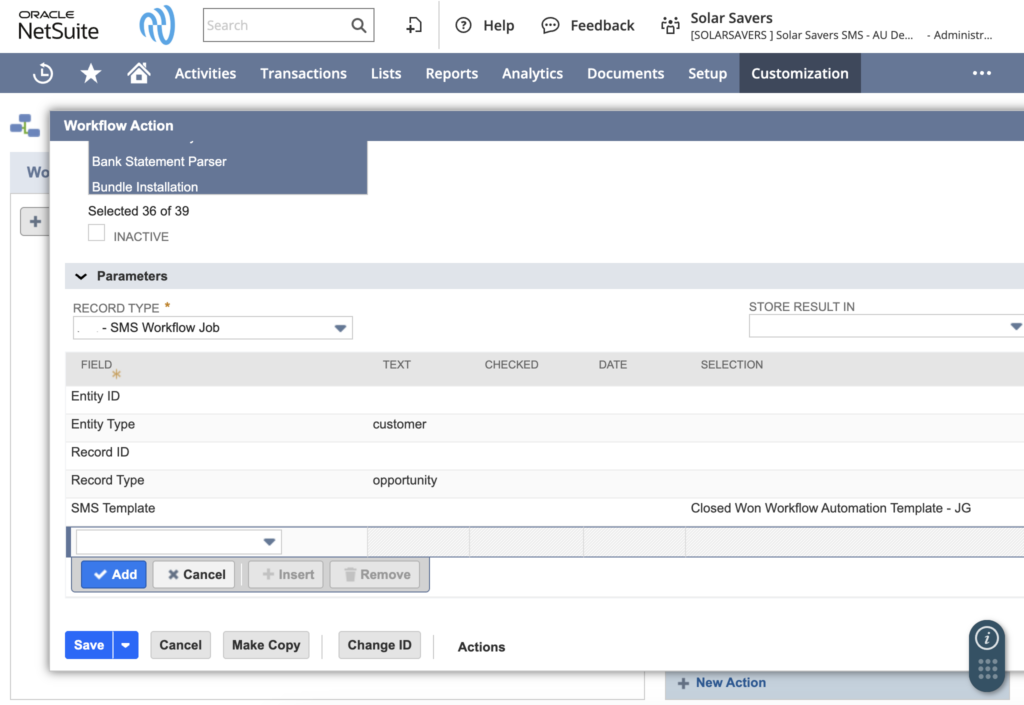This screenshot has height=705, width=1024.
Task: Open the Lists menu
Action: click(x=386, y=73)
